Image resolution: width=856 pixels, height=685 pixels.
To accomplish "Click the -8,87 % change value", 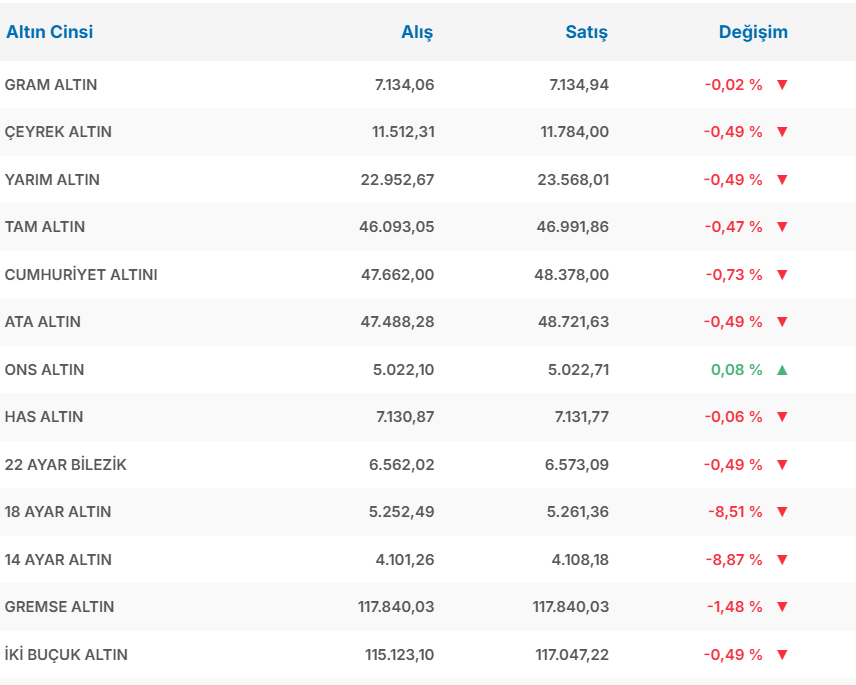I will [x=735, y=560].
